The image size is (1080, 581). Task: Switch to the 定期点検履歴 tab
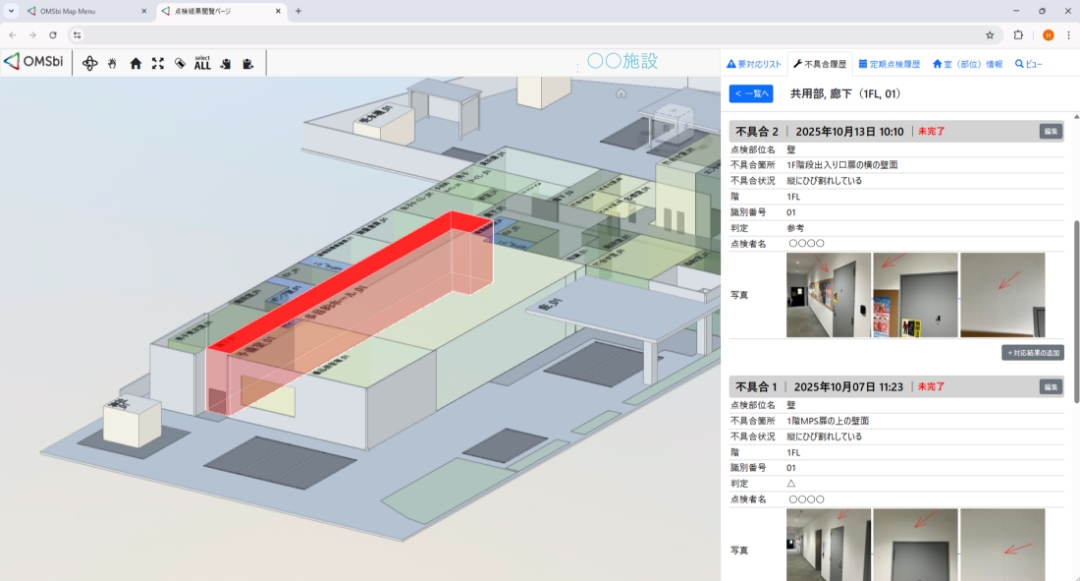point(890,63)
